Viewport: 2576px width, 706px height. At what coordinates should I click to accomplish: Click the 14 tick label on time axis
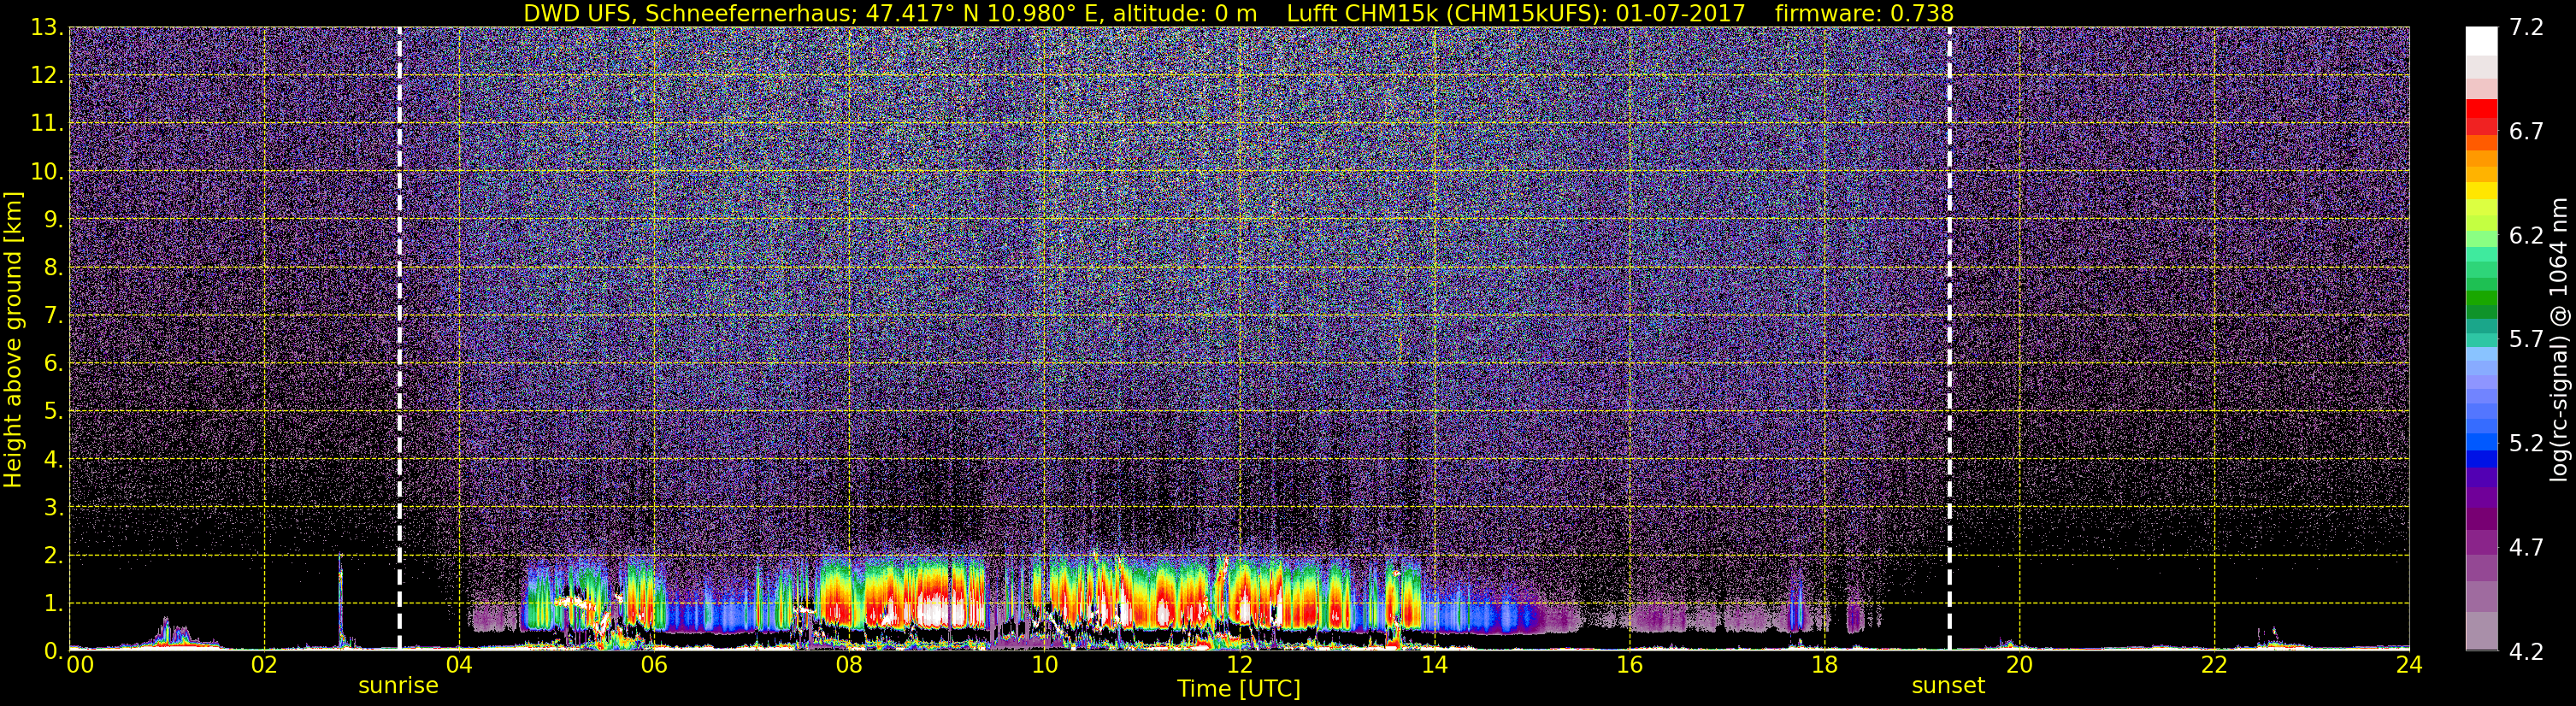tap(1434, 665)
